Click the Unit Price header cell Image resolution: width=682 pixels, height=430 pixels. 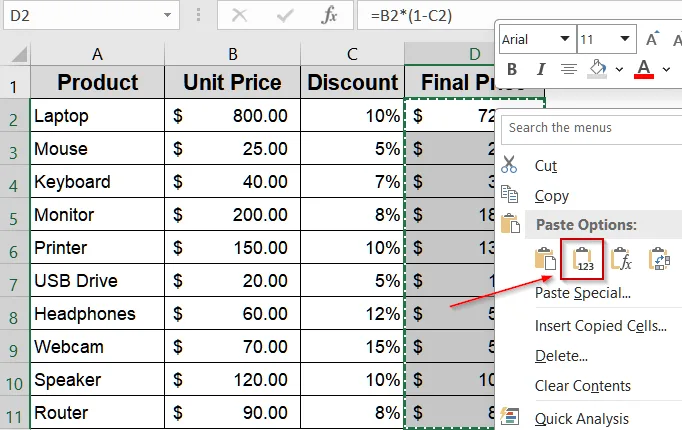coord(233,82)
